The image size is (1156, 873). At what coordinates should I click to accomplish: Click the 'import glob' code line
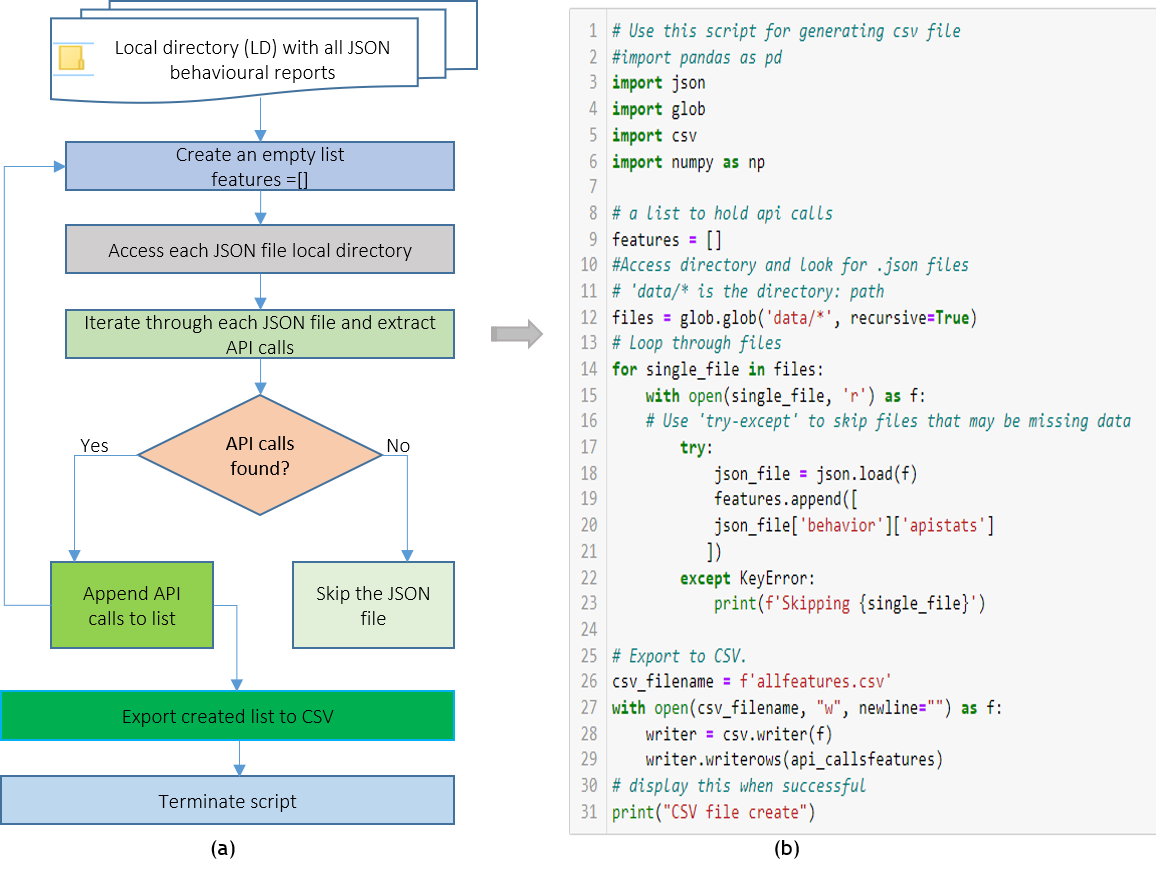click(x=658, y=109)
